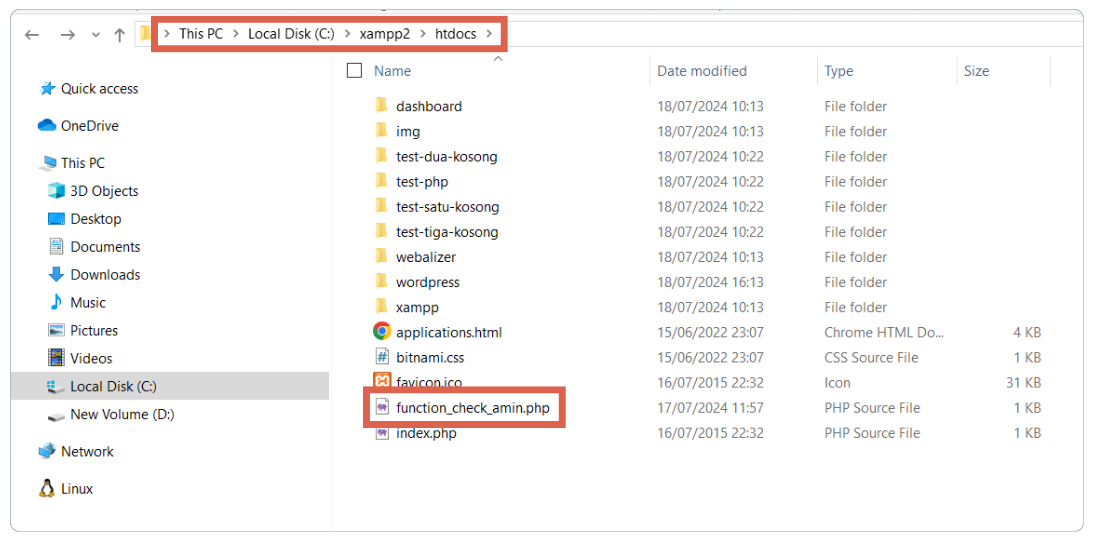Click the Network globe icon
The height and width of the screenshot is (542, 1094).
47,451
